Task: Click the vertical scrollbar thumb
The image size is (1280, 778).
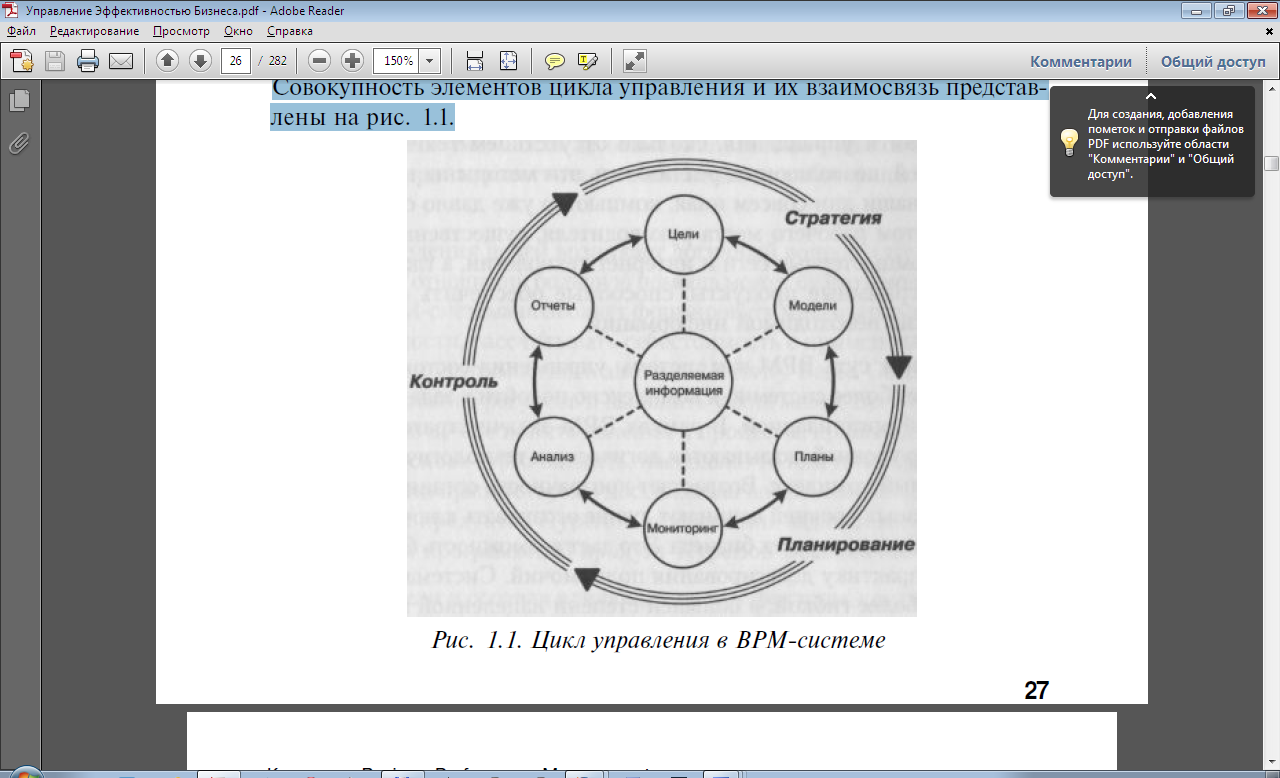Action: click(1271, 164)
